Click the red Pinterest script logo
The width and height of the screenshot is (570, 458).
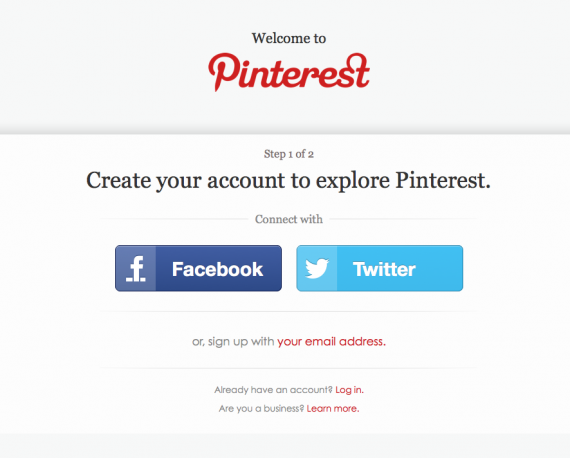(x=289, y=72)
